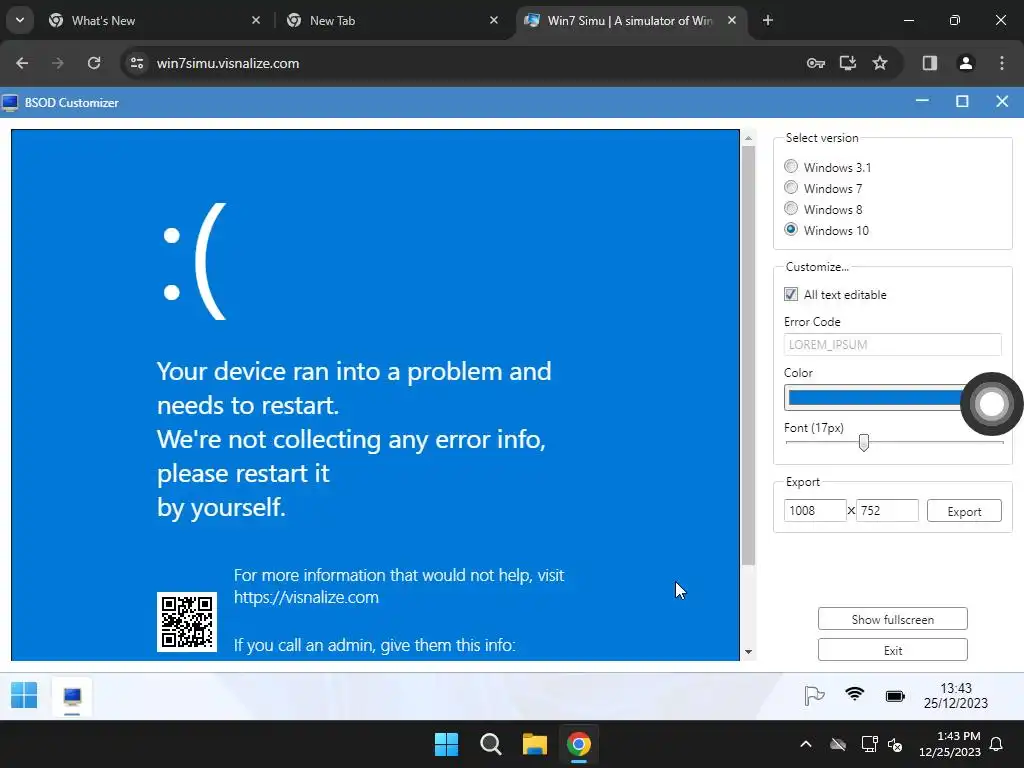The height and width of the screenshot is (768, 1024).
Task: Close the Win7 Simu tab
Action: (x=732, y=20)
